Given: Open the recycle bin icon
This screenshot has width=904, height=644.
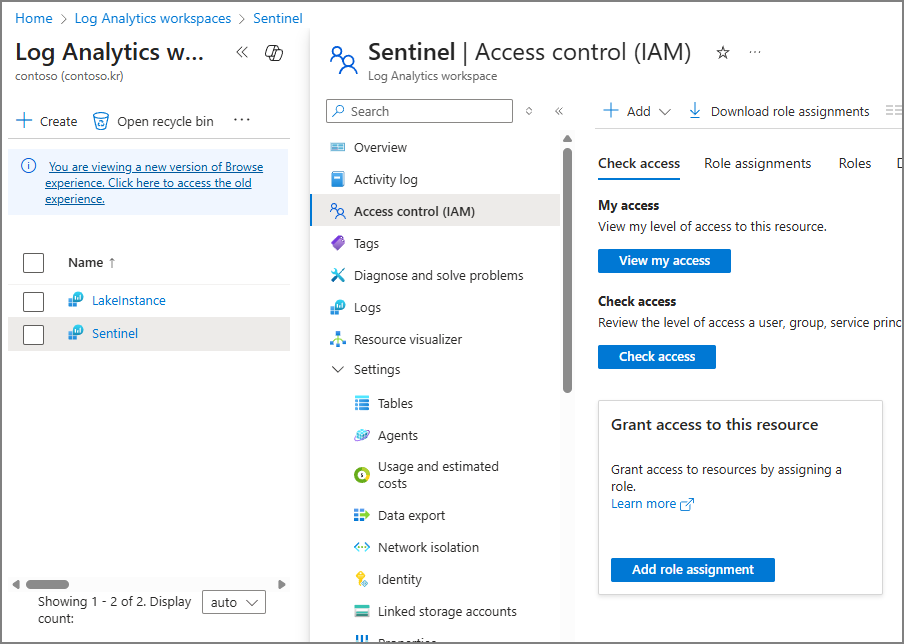Looking at the screenshot, I should pyautogui.click(x=101, y=121).
